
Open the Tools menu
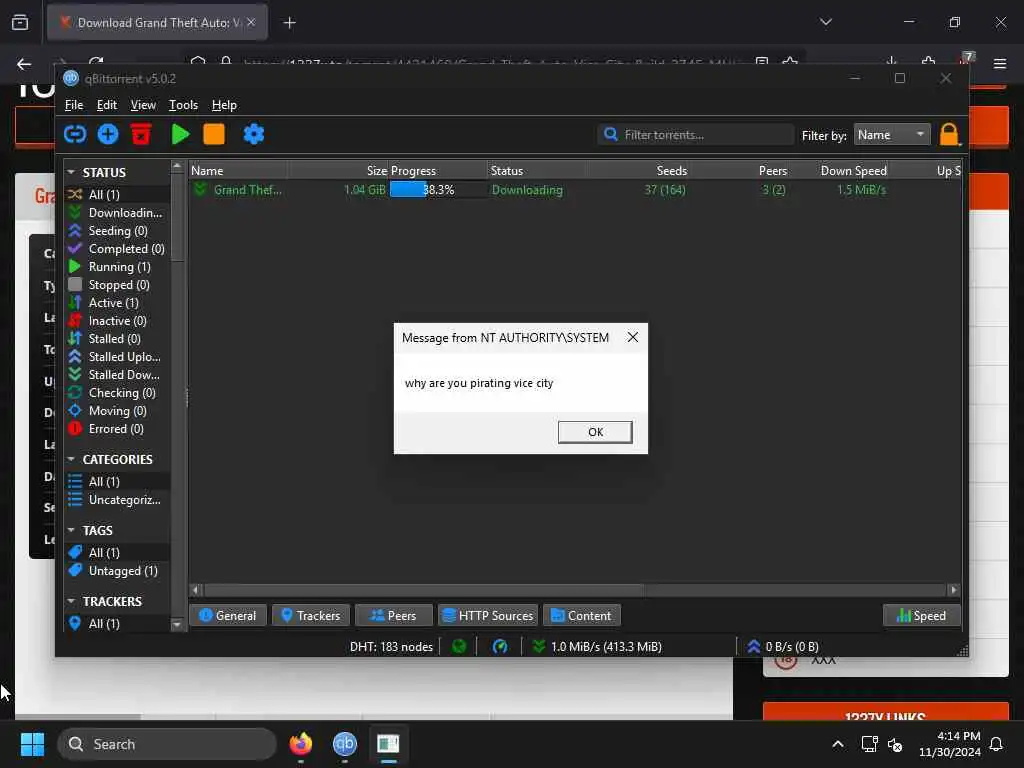[x=184, y=104]
